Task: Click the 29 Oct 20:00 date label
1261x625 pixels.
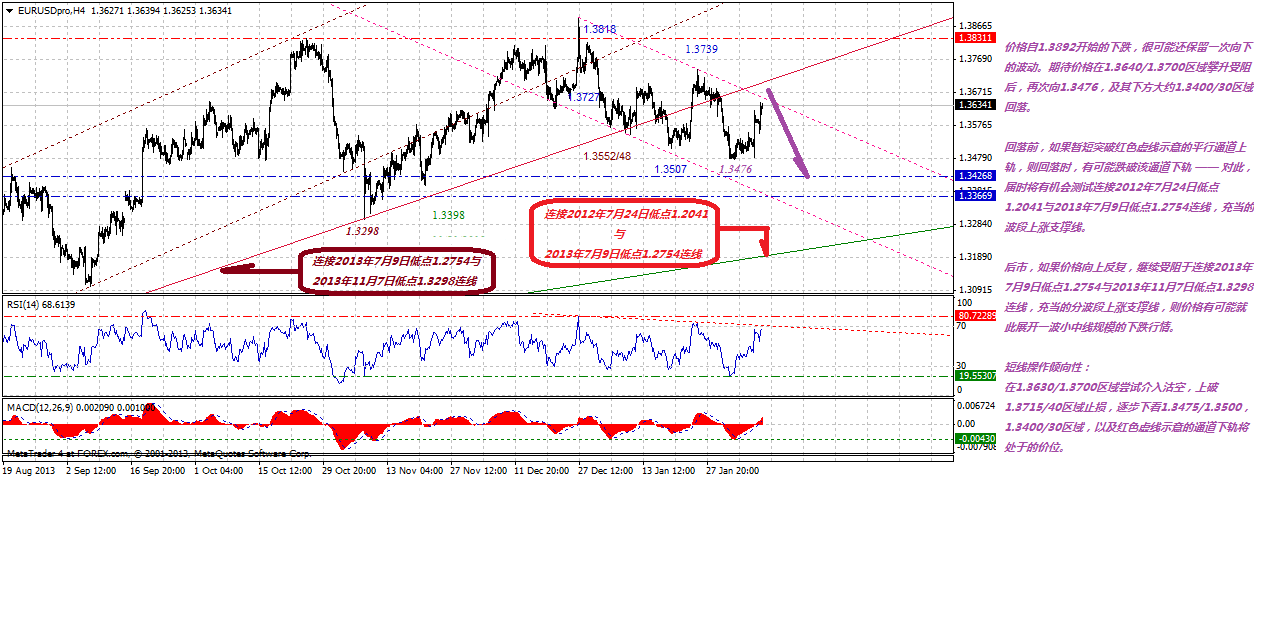Action: (348, 469)
